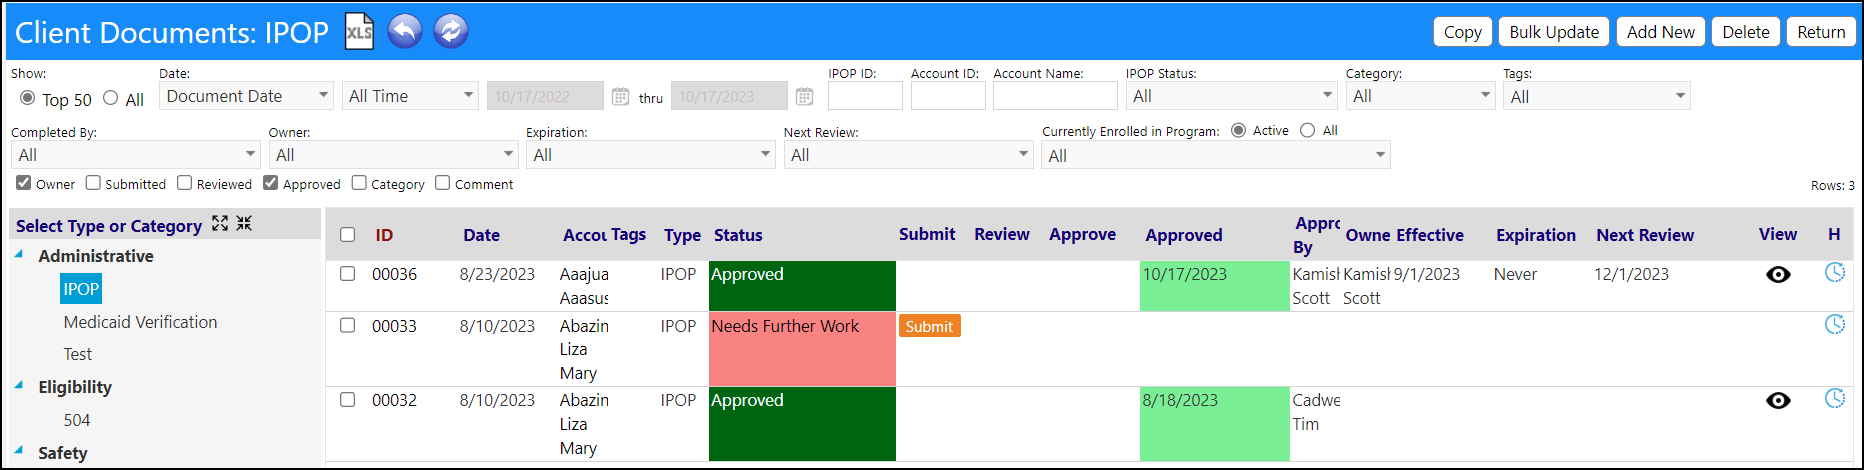Collapse the Administrative tree node

click(19, 254)
